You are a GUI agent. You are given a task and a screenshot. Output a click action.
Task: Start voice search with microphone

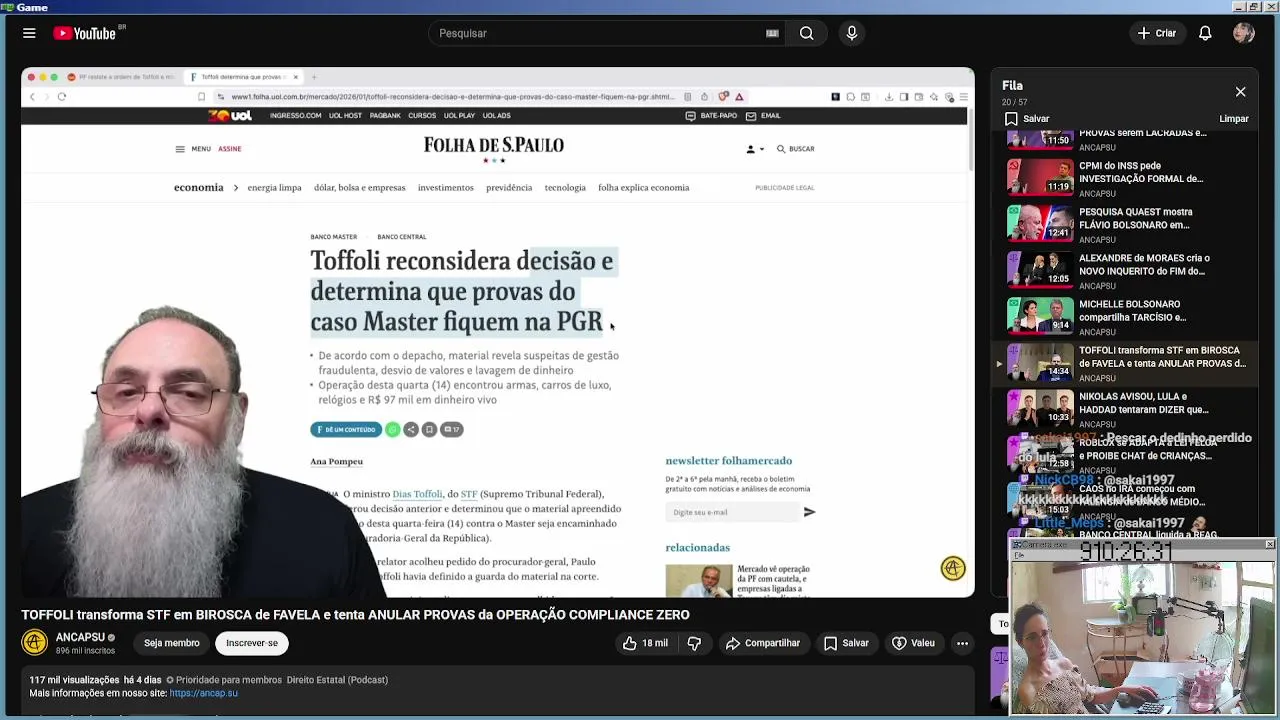click(852, 33)
